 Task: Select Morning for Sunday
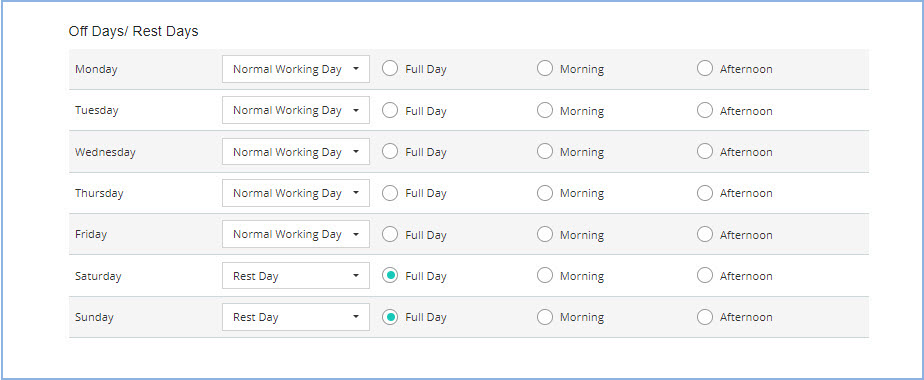[x=545, y=317]
